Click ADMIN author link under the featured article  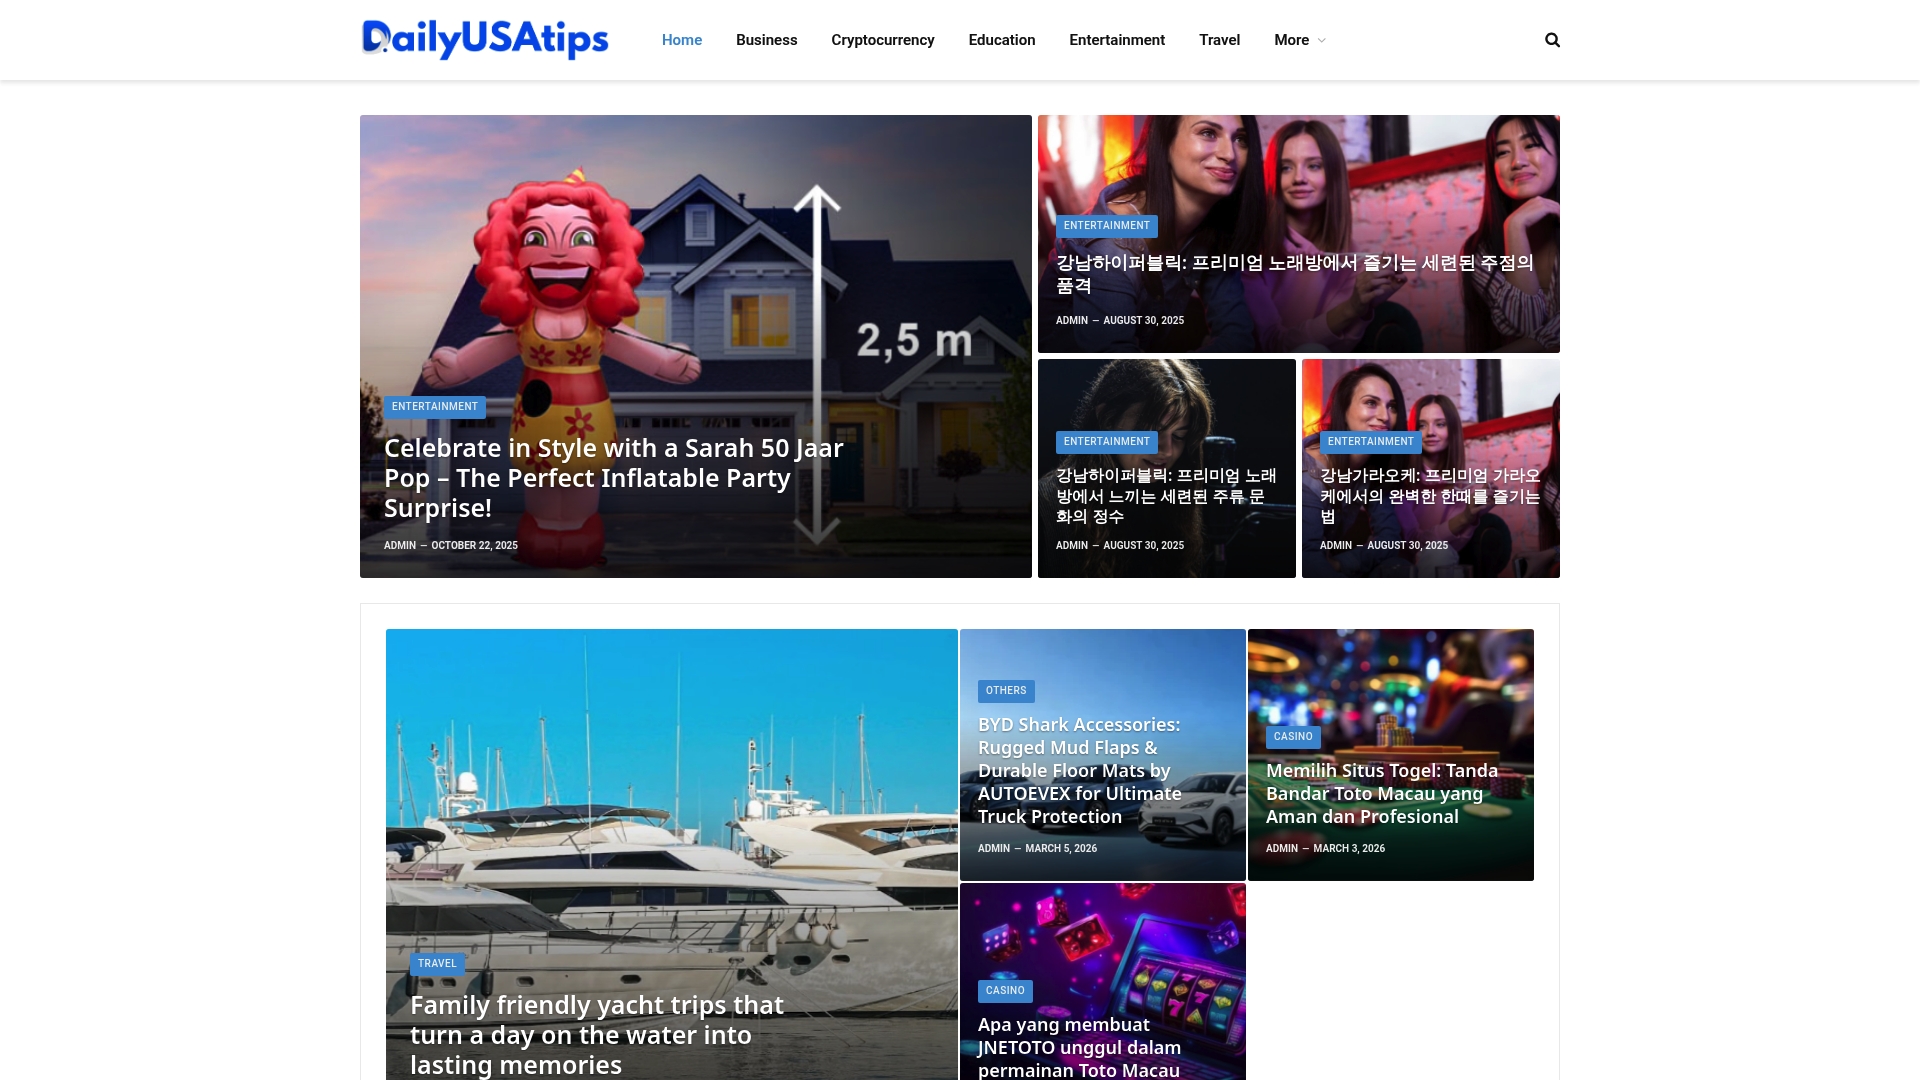tap(399, 545)
